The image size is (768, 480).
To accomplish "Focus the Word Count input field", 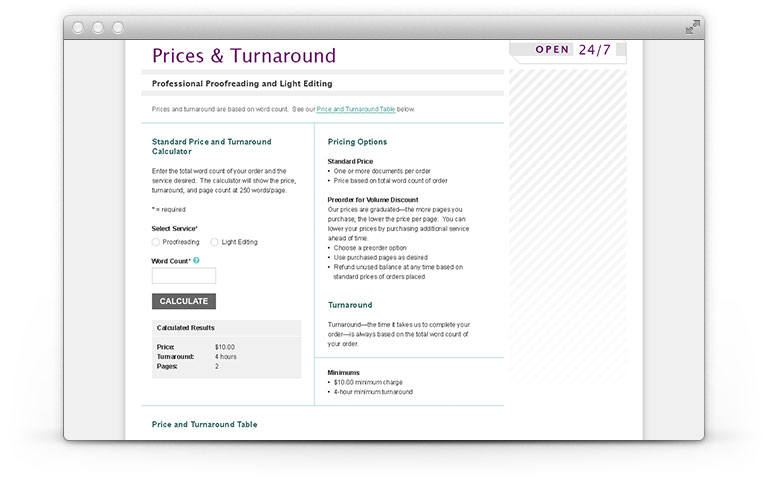I will (x=184, y=276).
